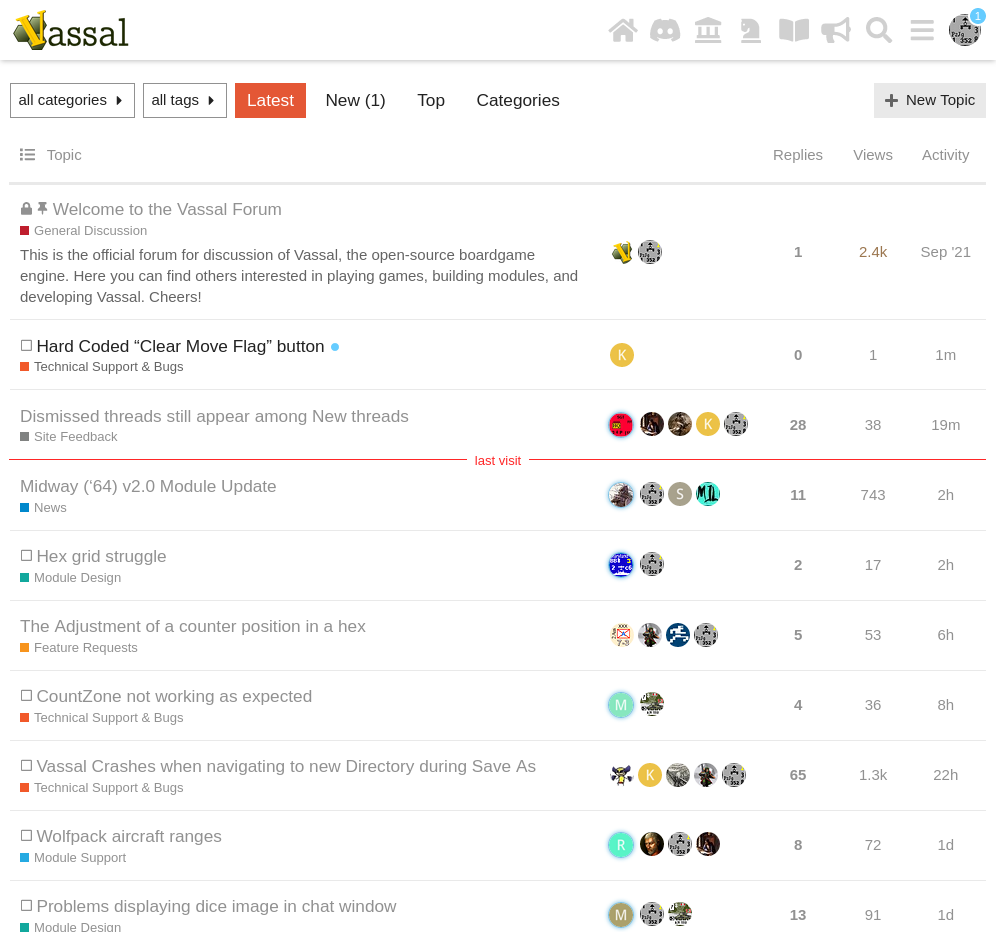Viewport: 996px width, 932px height.
Task: Open user avatar with notification badge
Action: click(x=964, y=30)
